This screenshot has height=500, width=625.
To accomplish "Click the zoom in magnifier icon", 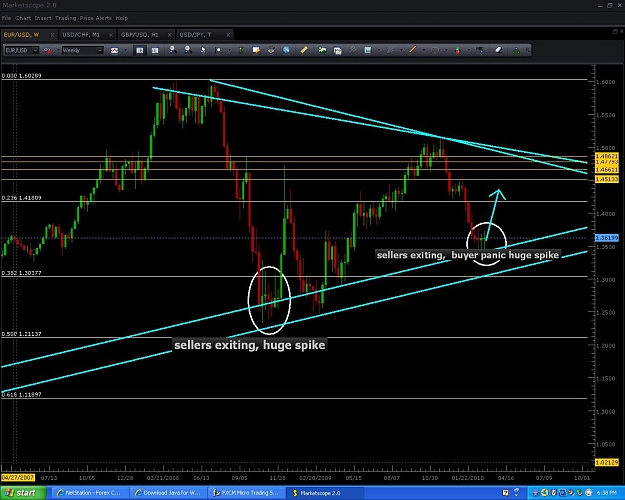I will point(173,50).
